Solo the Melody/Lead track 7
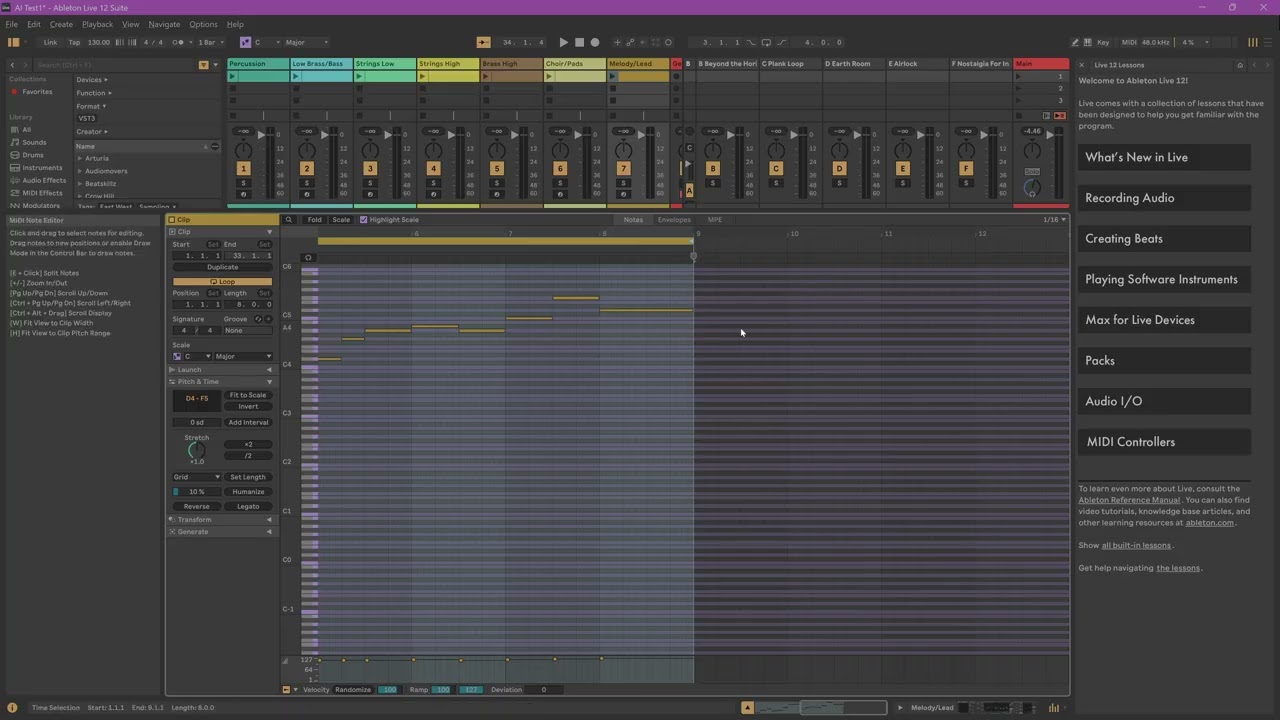This screenshot has width=1280, height=720. pos(623,183)
